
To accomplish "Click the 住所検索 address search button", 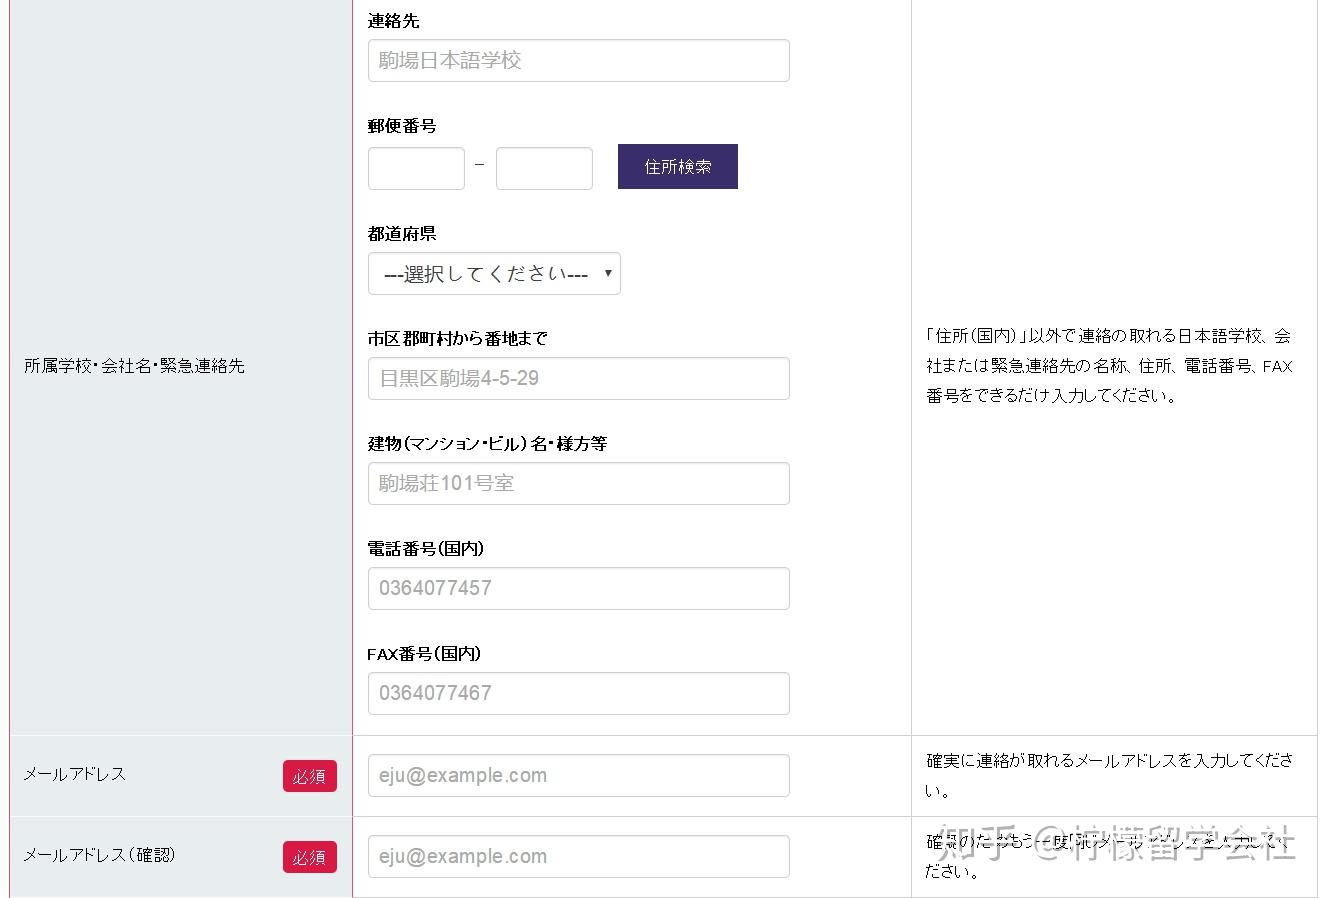I will [677, 166].
